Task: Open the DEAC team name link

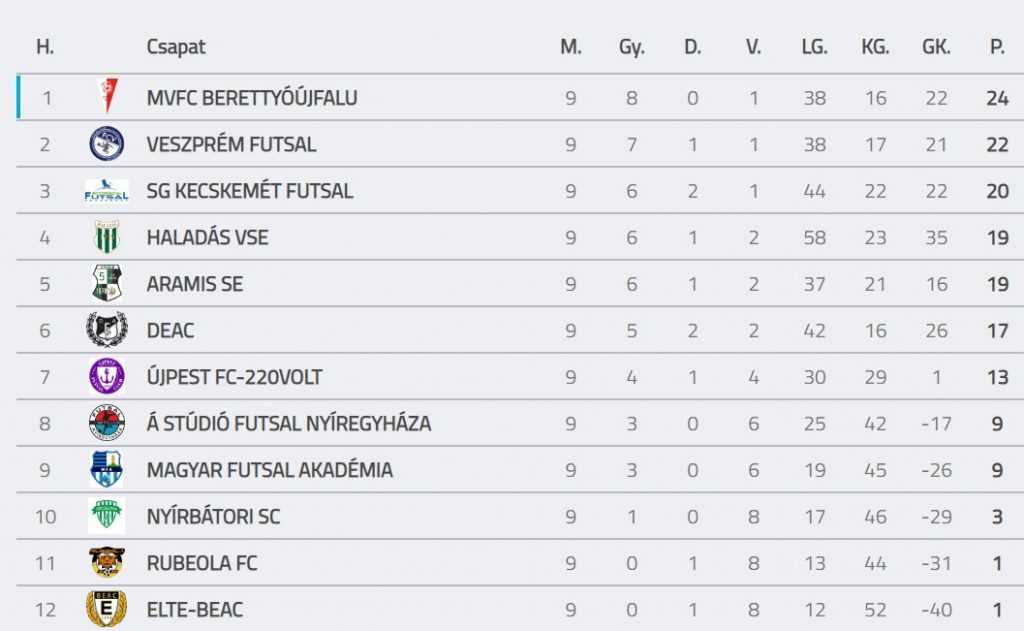Action: click(x=170, y=330)
